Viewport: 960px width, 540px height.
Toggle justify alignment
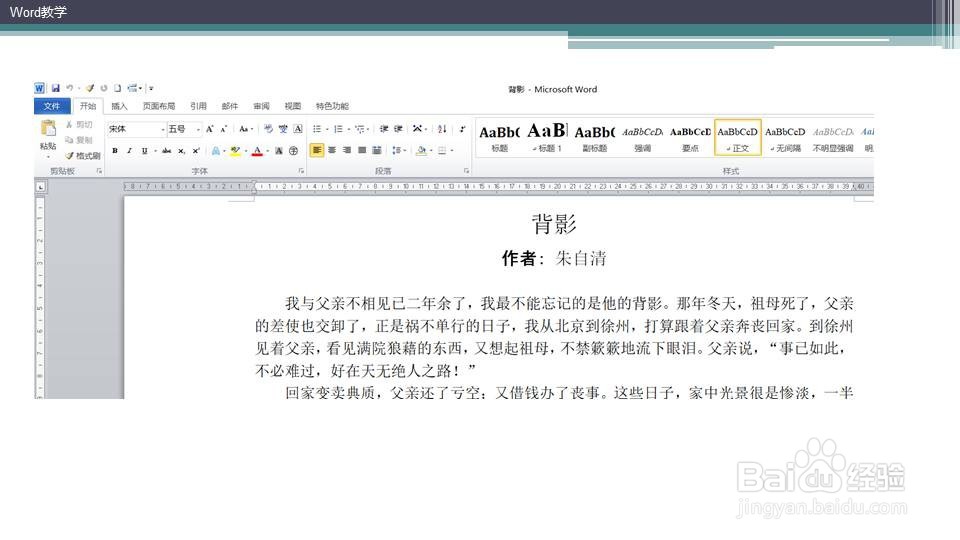tap(362, 150)
